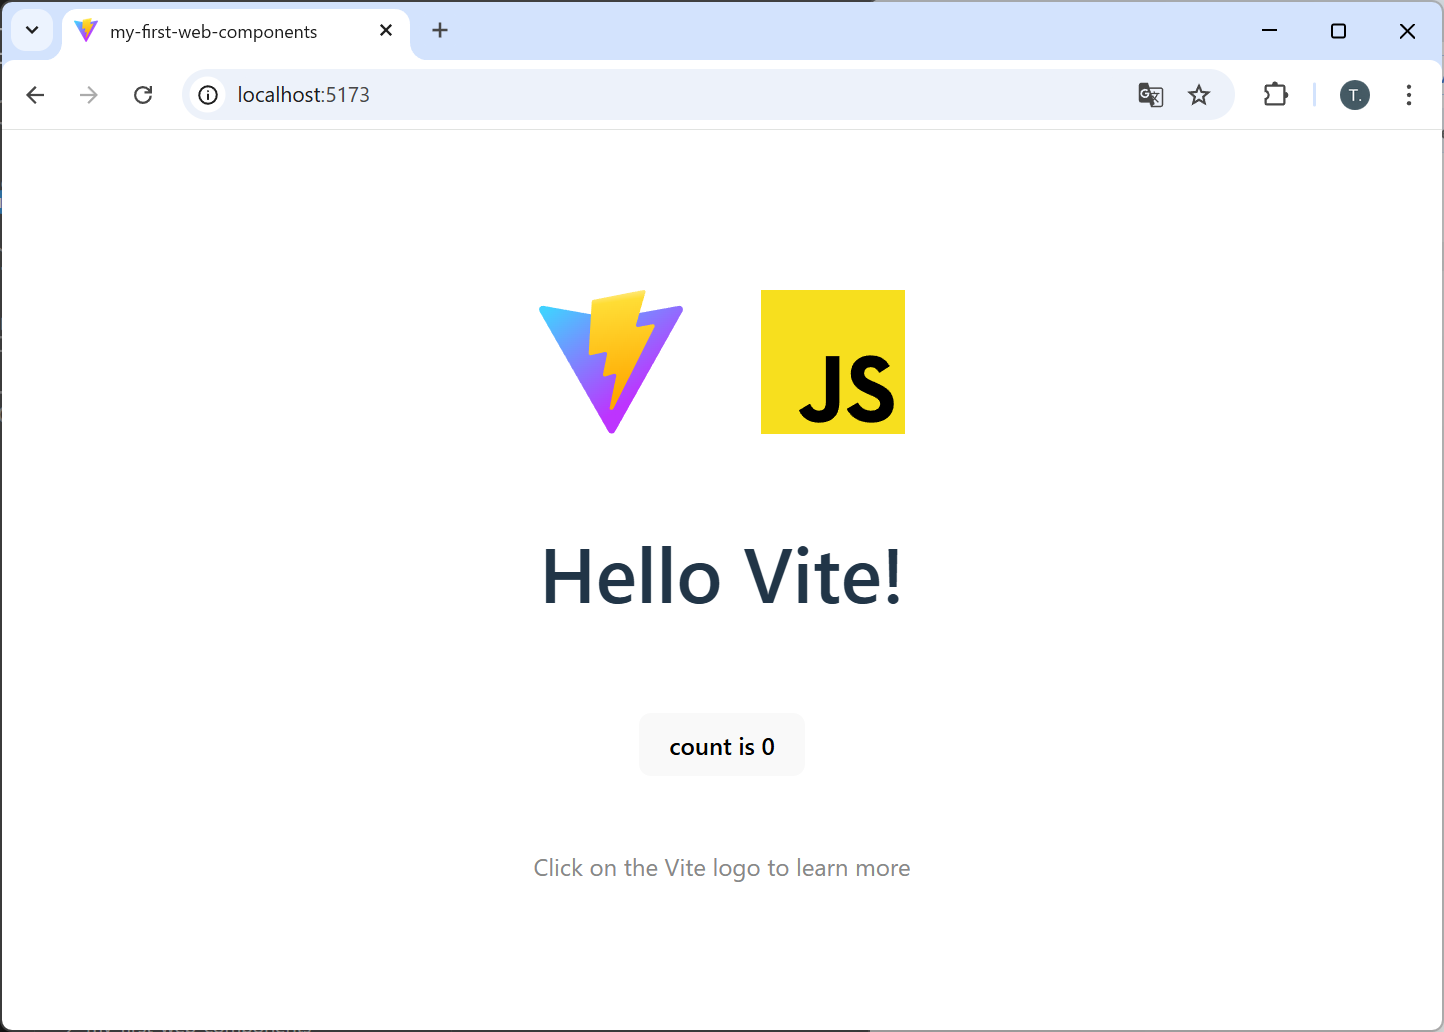Bookmark this tab with the star icon
The width and height of the screenshot is (1444, 1032).
[x=1199, y=95]
